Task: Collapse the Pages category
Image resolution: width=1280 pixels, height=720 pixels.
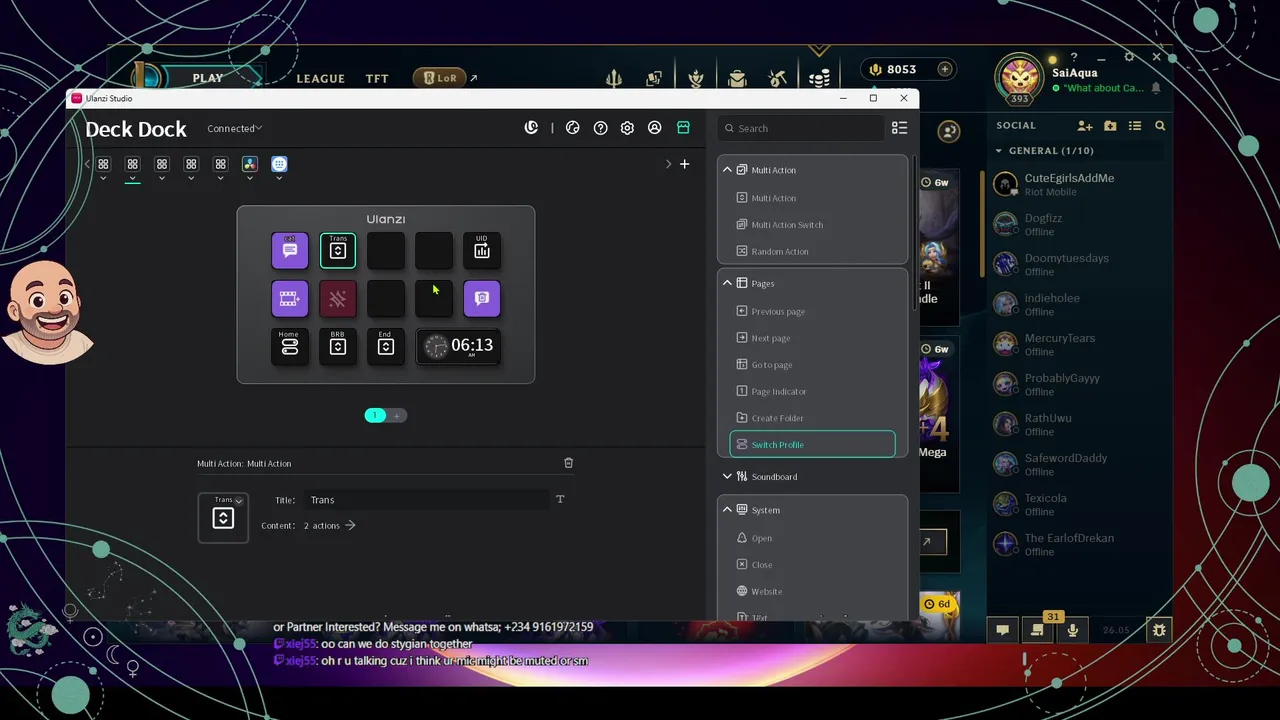Action: [x=727, y=283]
